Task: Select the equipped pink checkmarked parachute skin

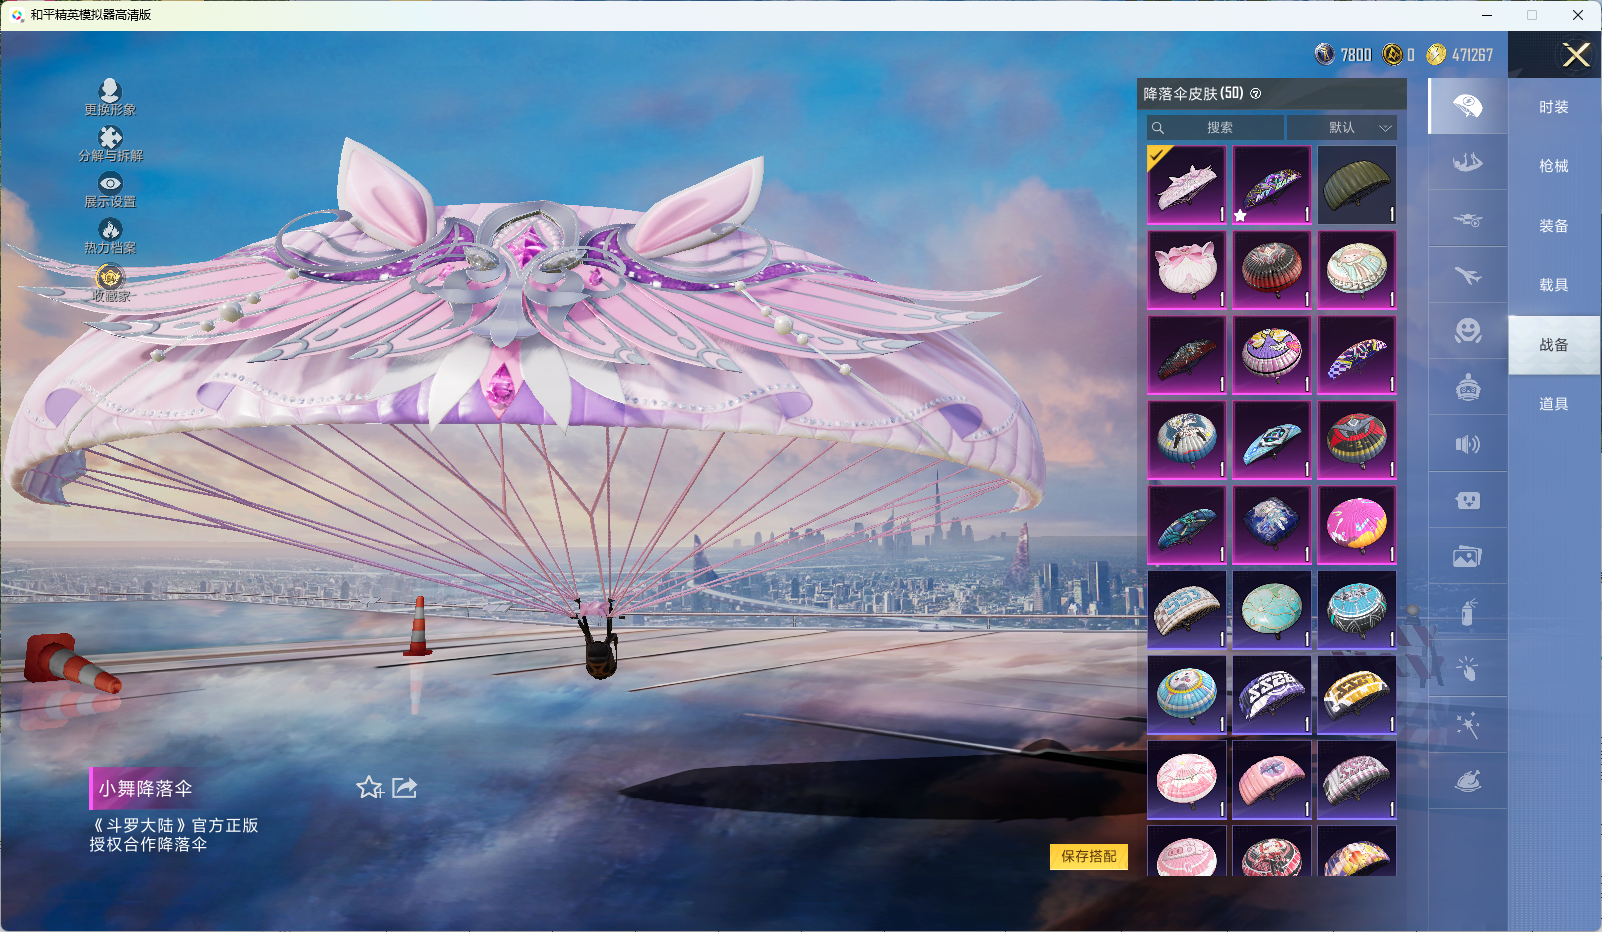Action: click(1186, 185)
